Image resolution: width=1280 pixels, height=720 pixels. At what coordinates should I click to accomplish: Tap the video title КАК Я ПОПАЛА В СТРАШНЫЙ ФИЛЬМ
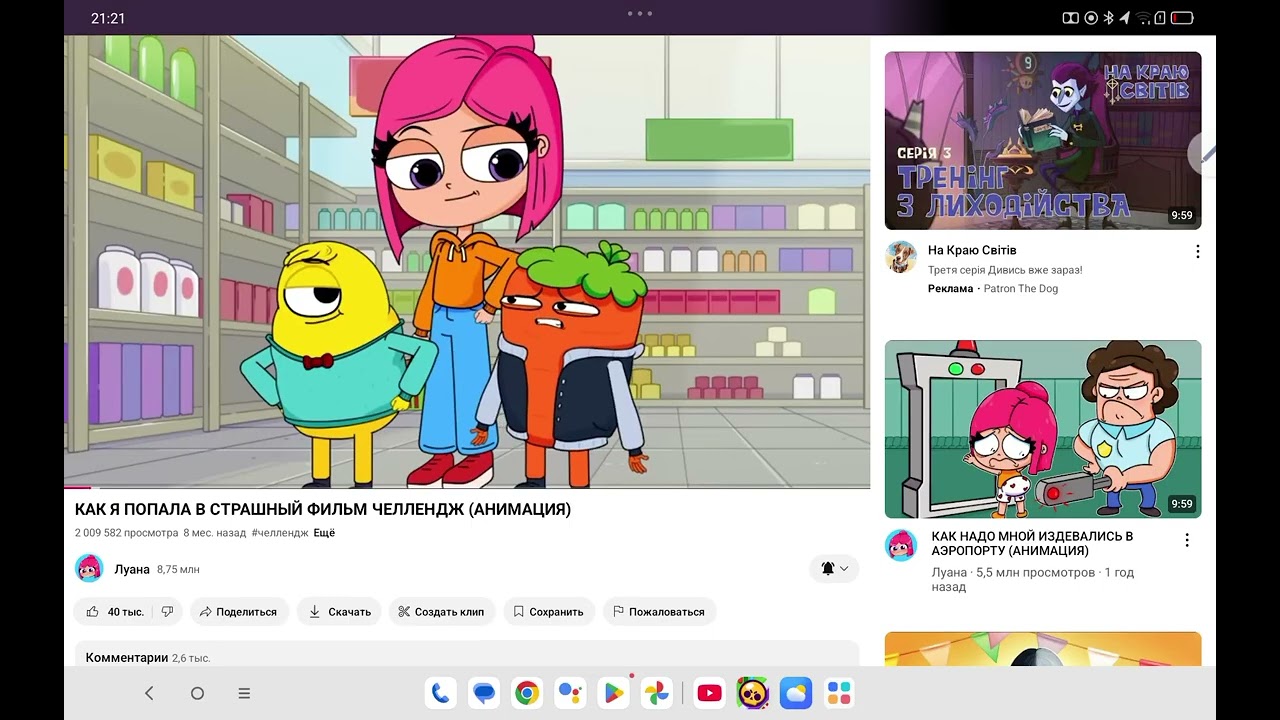(323, 509)
